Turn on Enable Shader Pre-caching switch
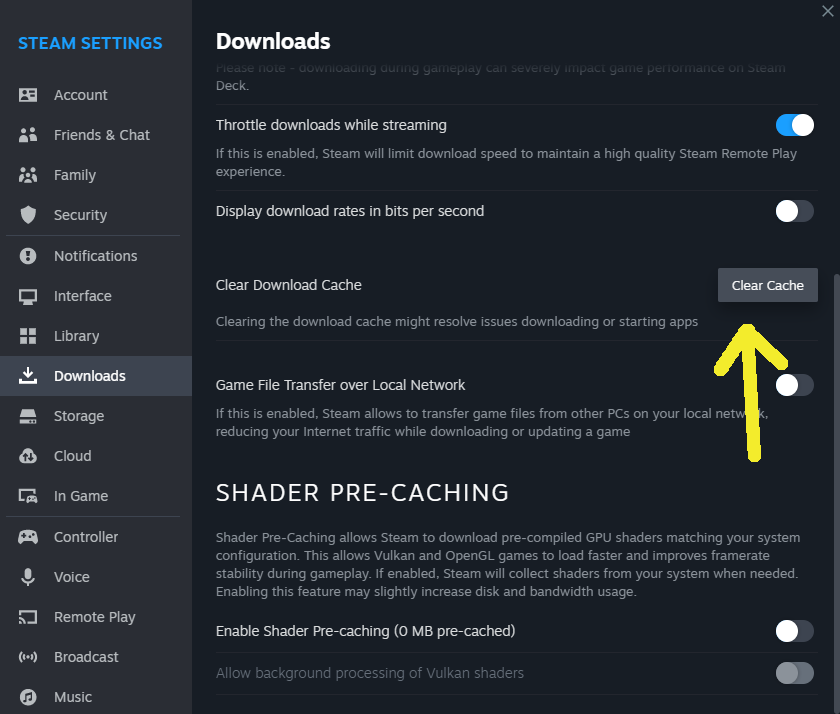Image resolution: width=840 pixels, height=714 pixels. click(795, 631)
